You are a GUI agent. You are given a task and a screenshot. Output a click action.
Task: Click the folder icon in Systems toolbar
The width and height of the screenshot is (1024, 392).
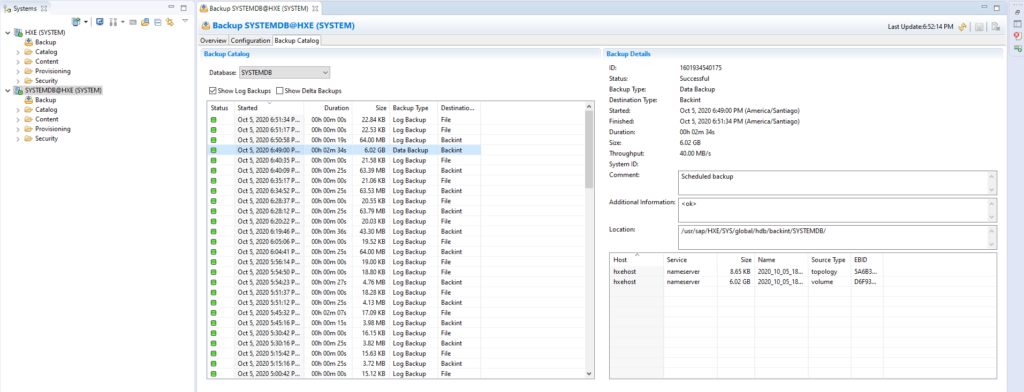point(145,22)
